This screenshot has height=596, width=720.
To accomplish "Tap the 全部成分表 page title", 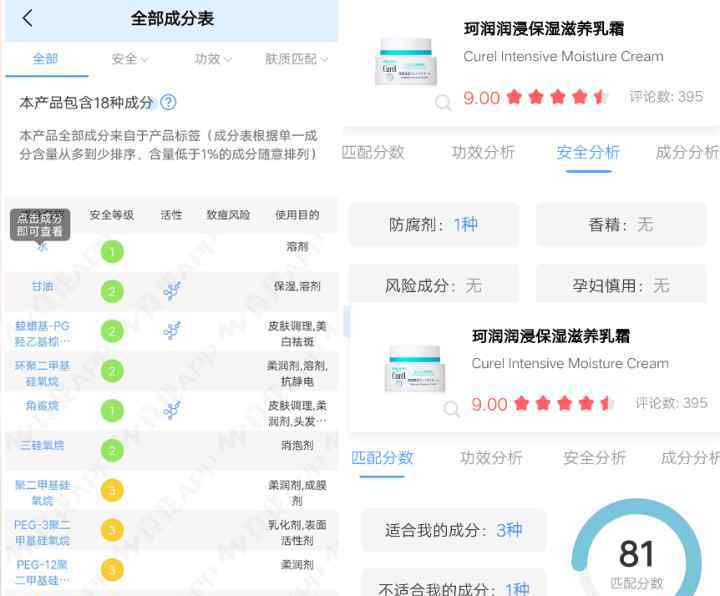I will (172, 19).
